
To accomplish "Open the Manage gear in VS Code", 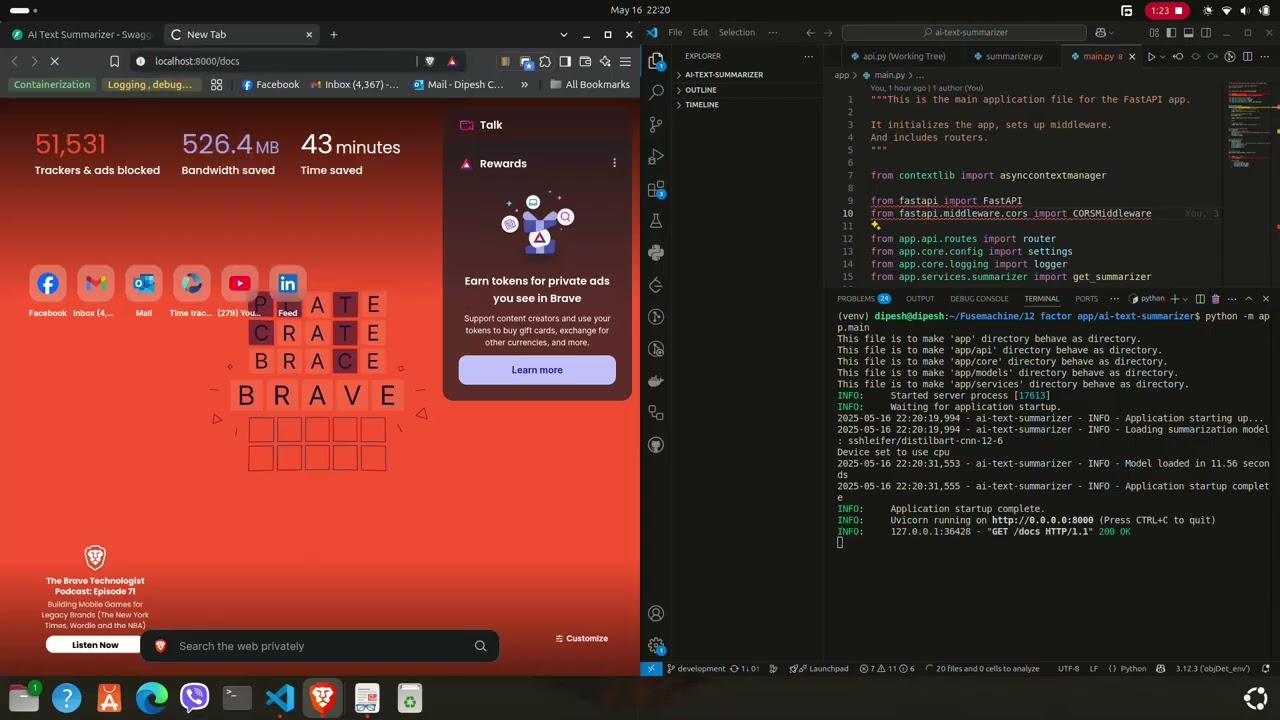I will point(656,646).
